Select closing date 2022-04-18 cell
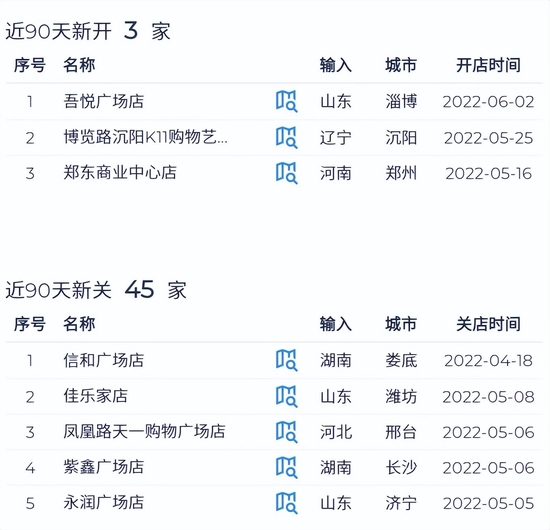 [488, 361]
